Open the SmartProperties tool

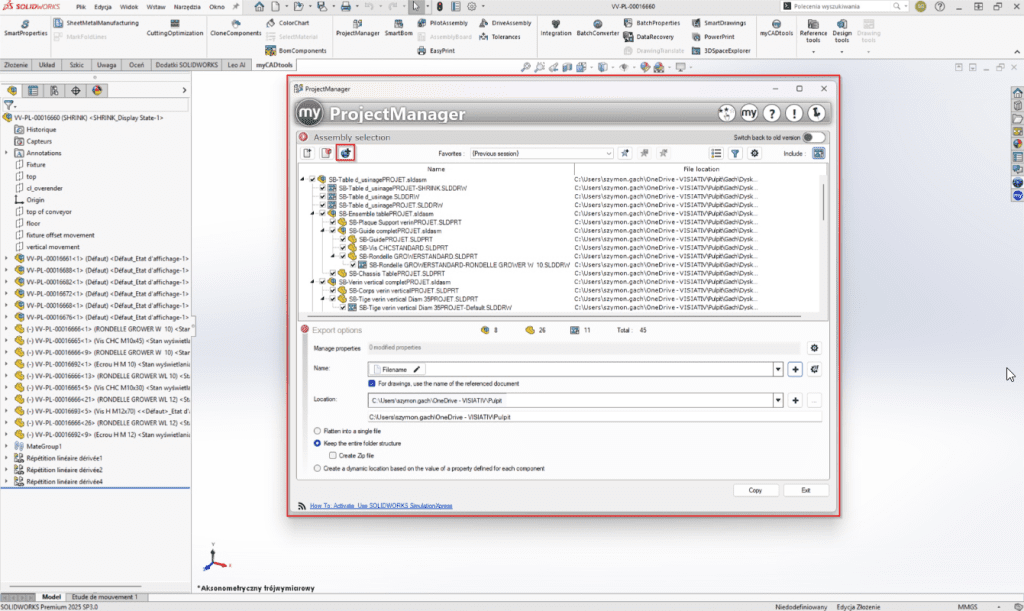click(25, 27)
